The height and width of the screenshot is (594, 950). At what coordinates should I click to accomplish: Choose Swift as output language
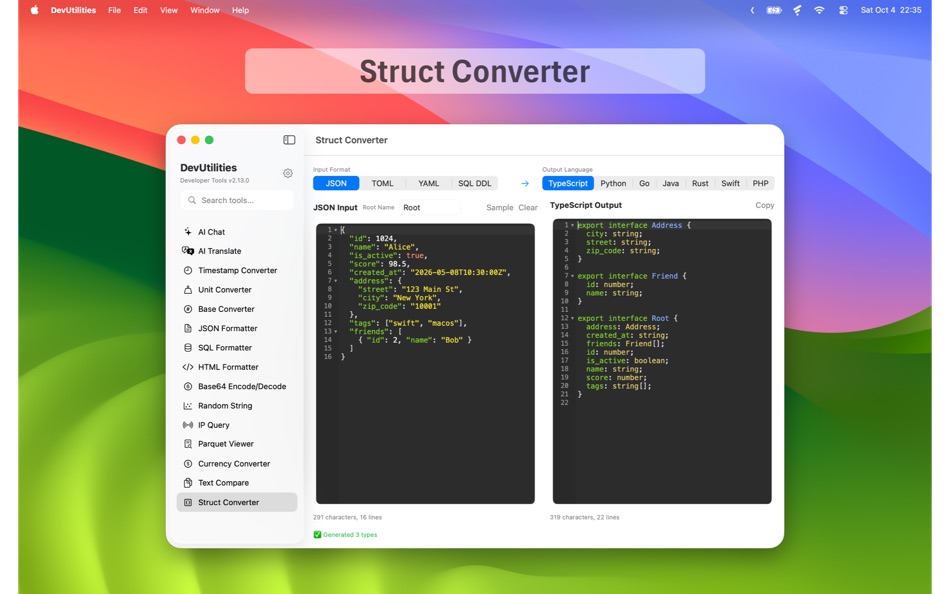coord(730,183)
